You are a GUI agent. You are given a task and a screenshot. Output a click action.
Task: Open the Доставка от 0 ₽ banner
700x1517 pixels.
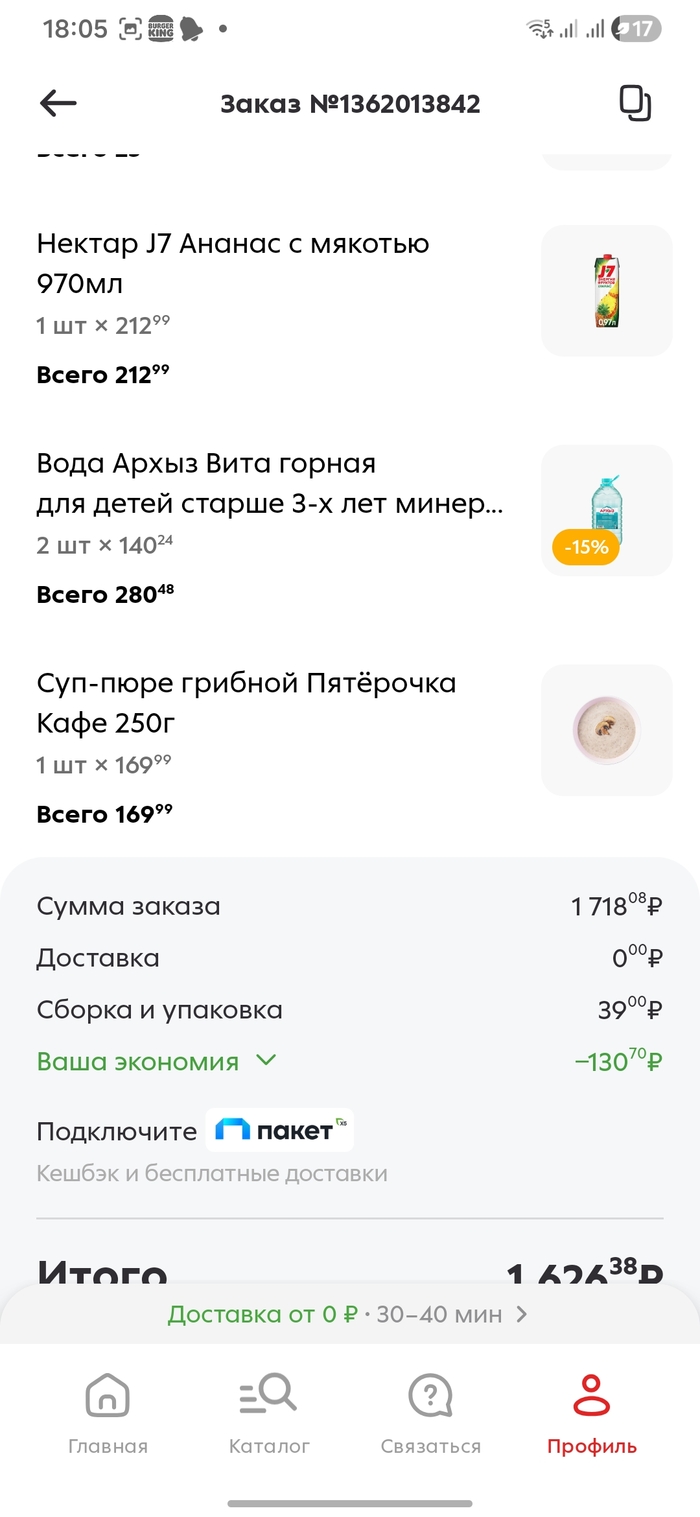coord(335,1314)
